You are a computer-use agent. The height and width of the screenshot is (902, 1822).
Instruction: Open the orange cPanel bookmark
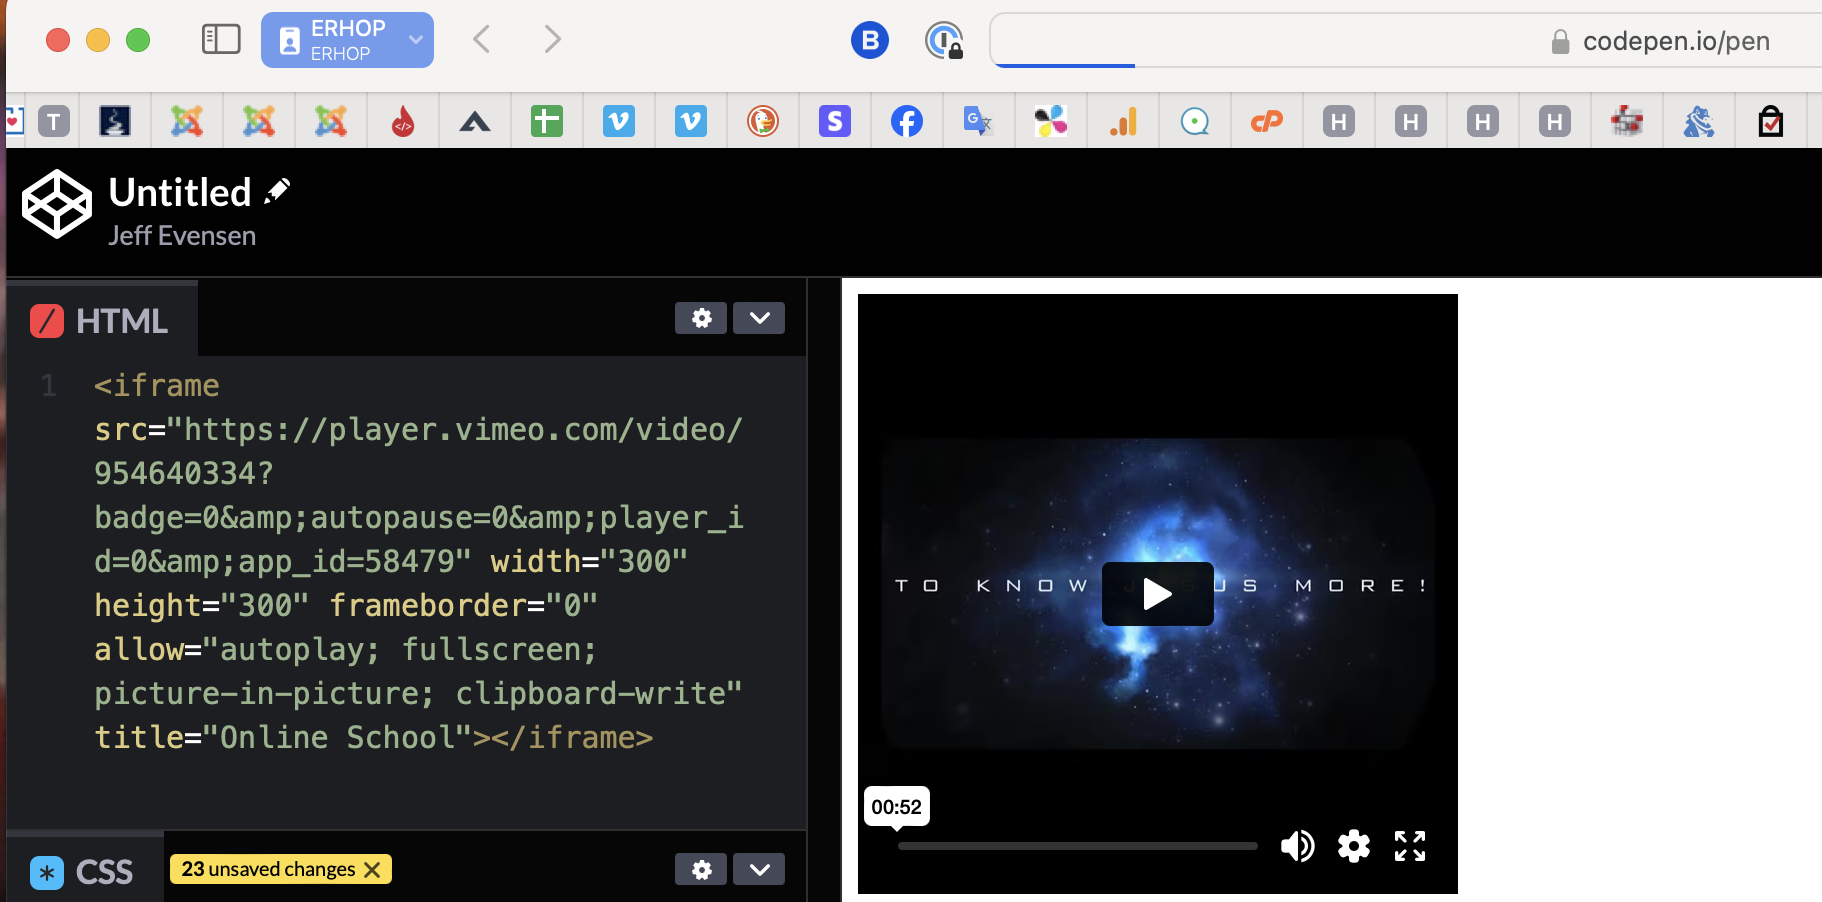[x=1267, y=122]
